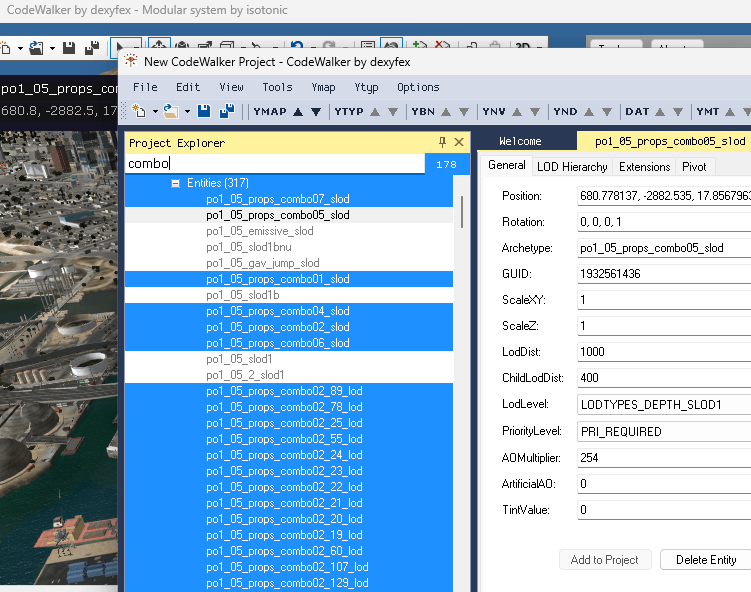Open the View menu

click(x=231, y=87)
